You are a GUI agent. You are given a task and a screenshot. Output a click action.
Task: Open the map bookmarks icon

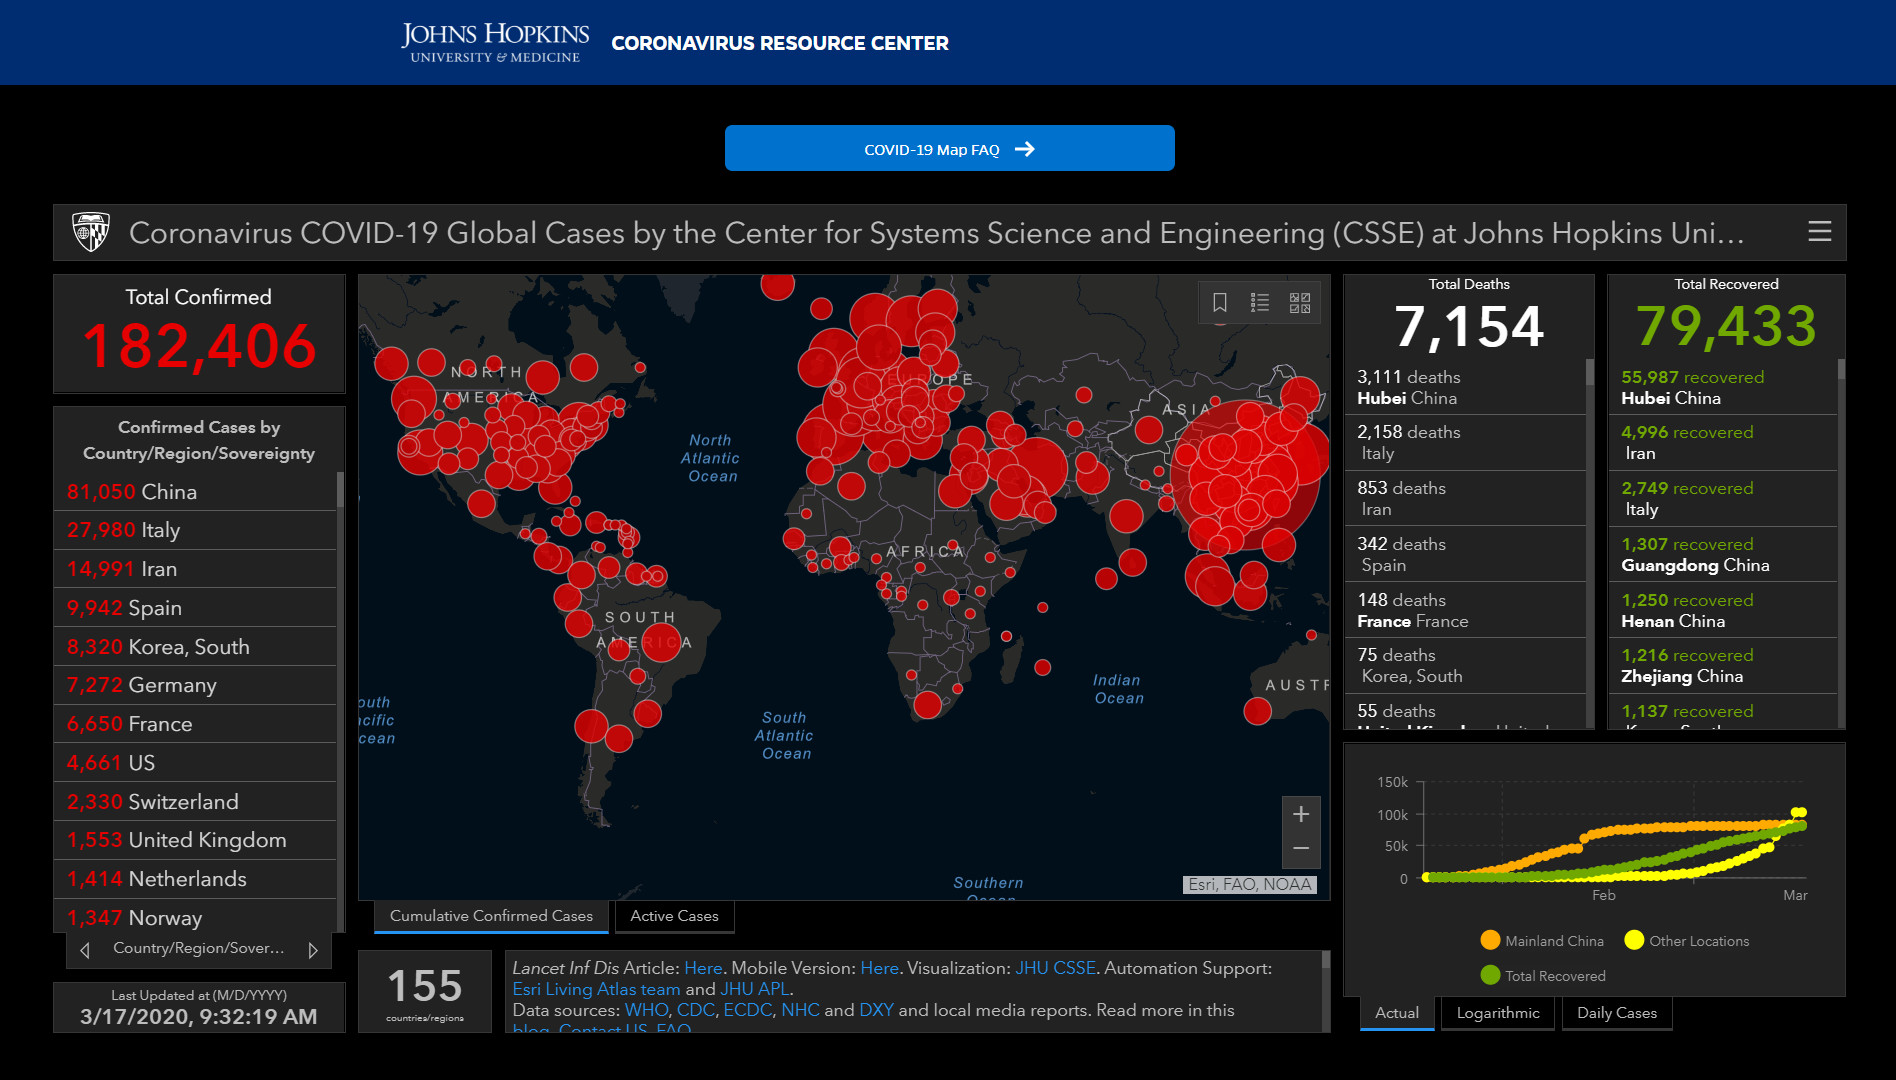click(1220, 303)
